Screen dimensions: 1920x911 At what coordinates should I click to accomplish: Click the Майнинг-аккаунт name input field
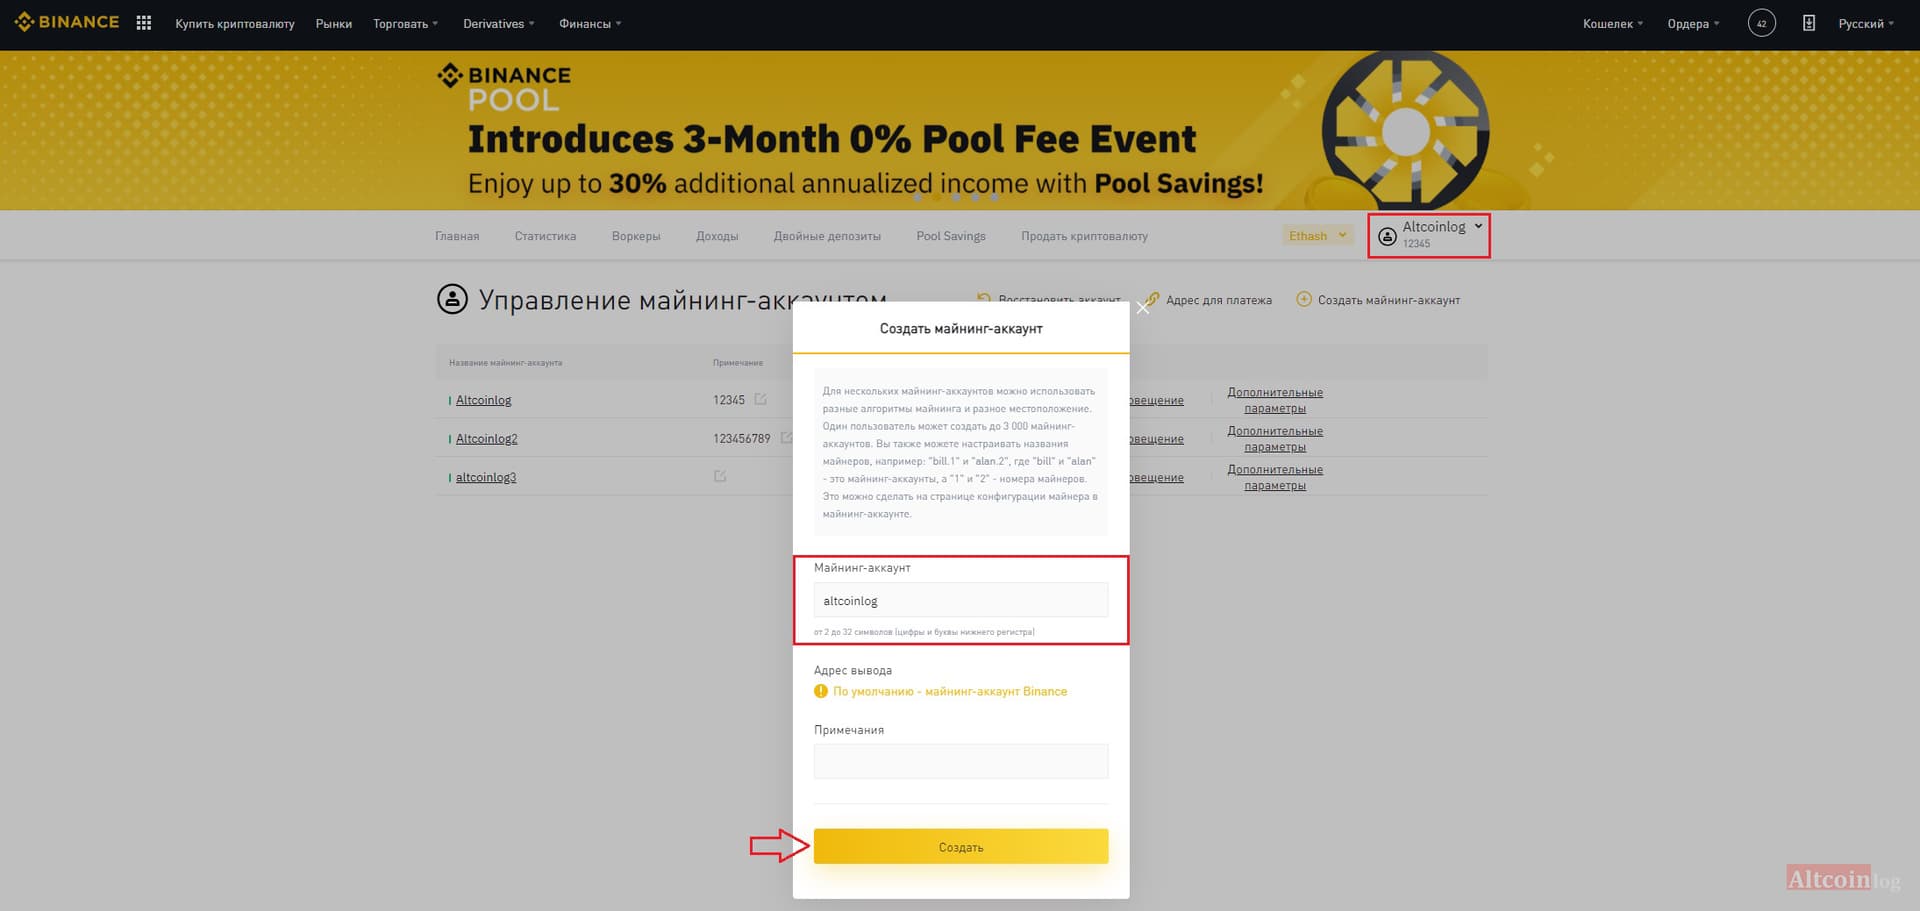pyautogui.click(x=961, y=600)
